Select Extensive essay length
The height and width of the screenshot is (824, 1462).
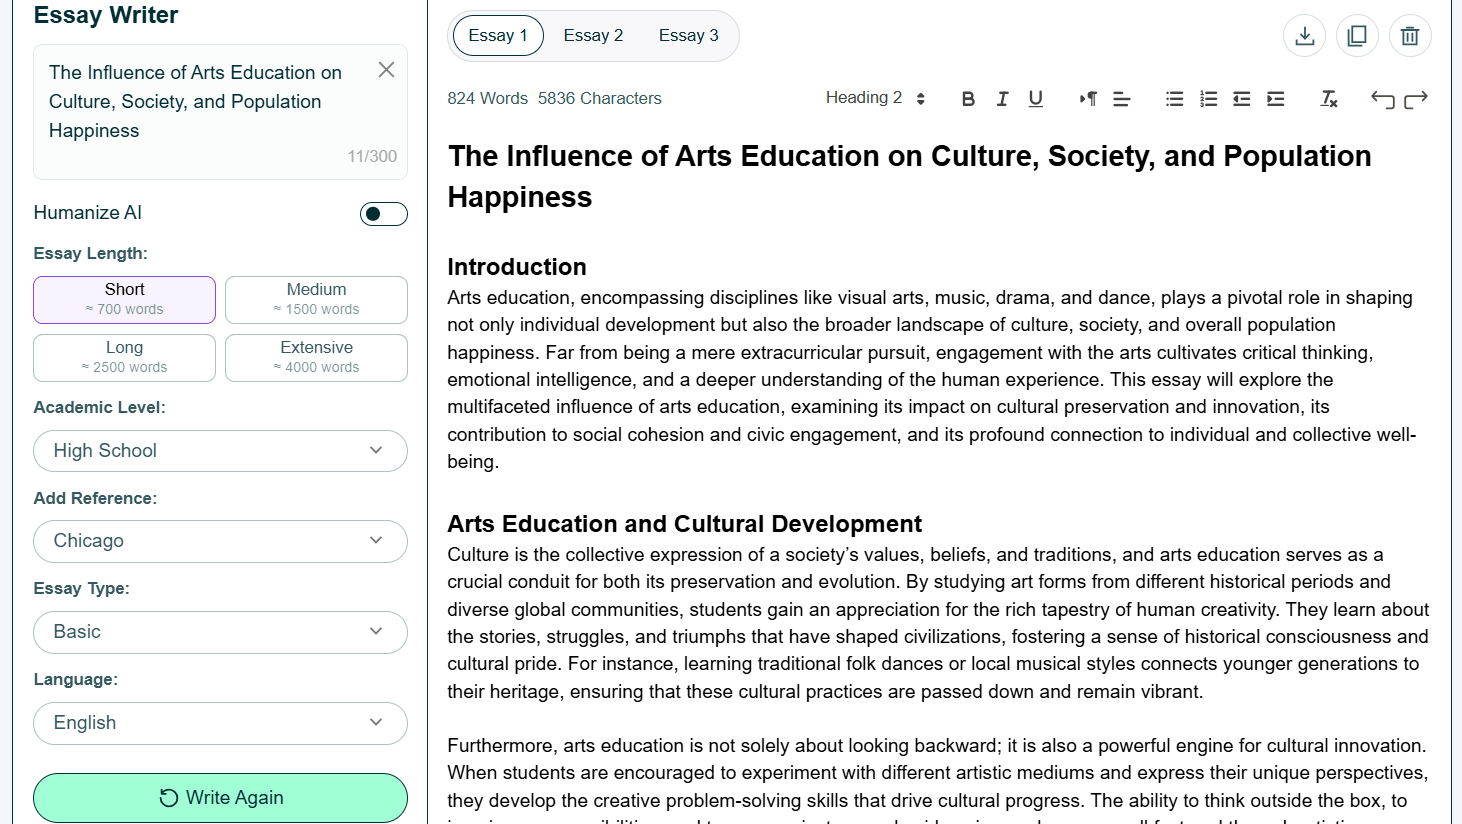316,358
